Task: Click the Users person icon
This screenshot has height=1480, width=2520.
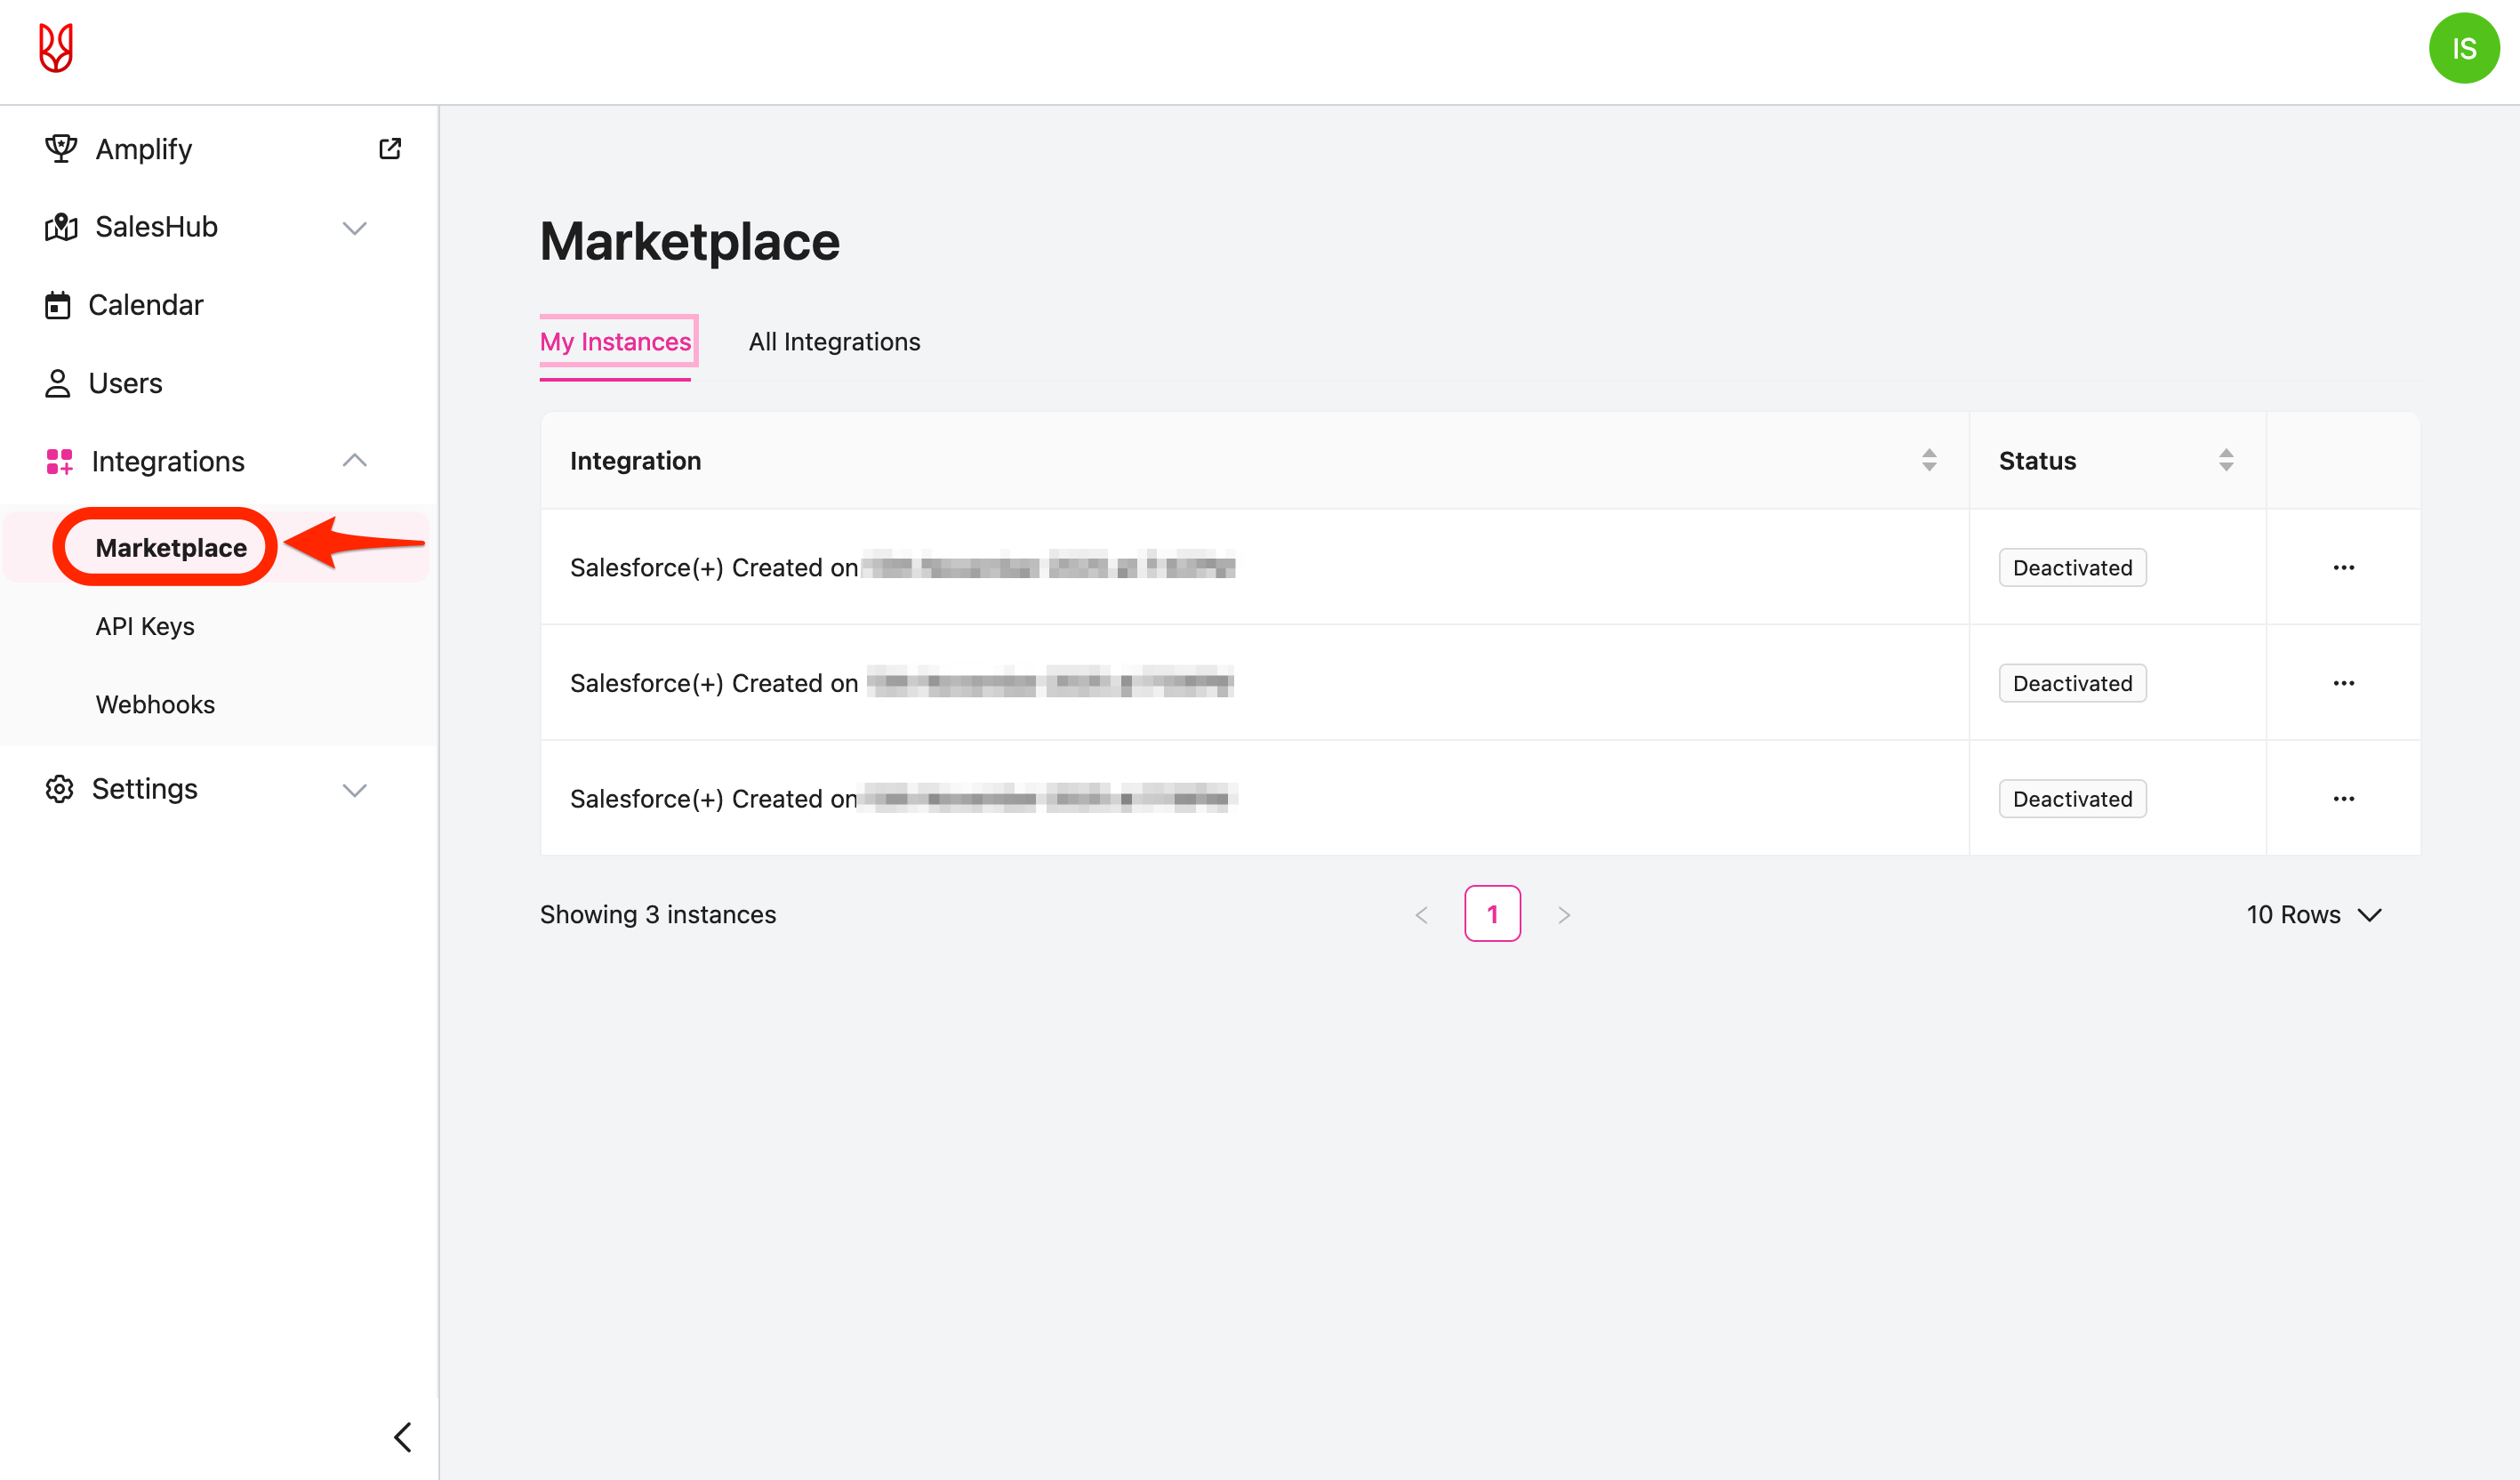Action: 58,383
